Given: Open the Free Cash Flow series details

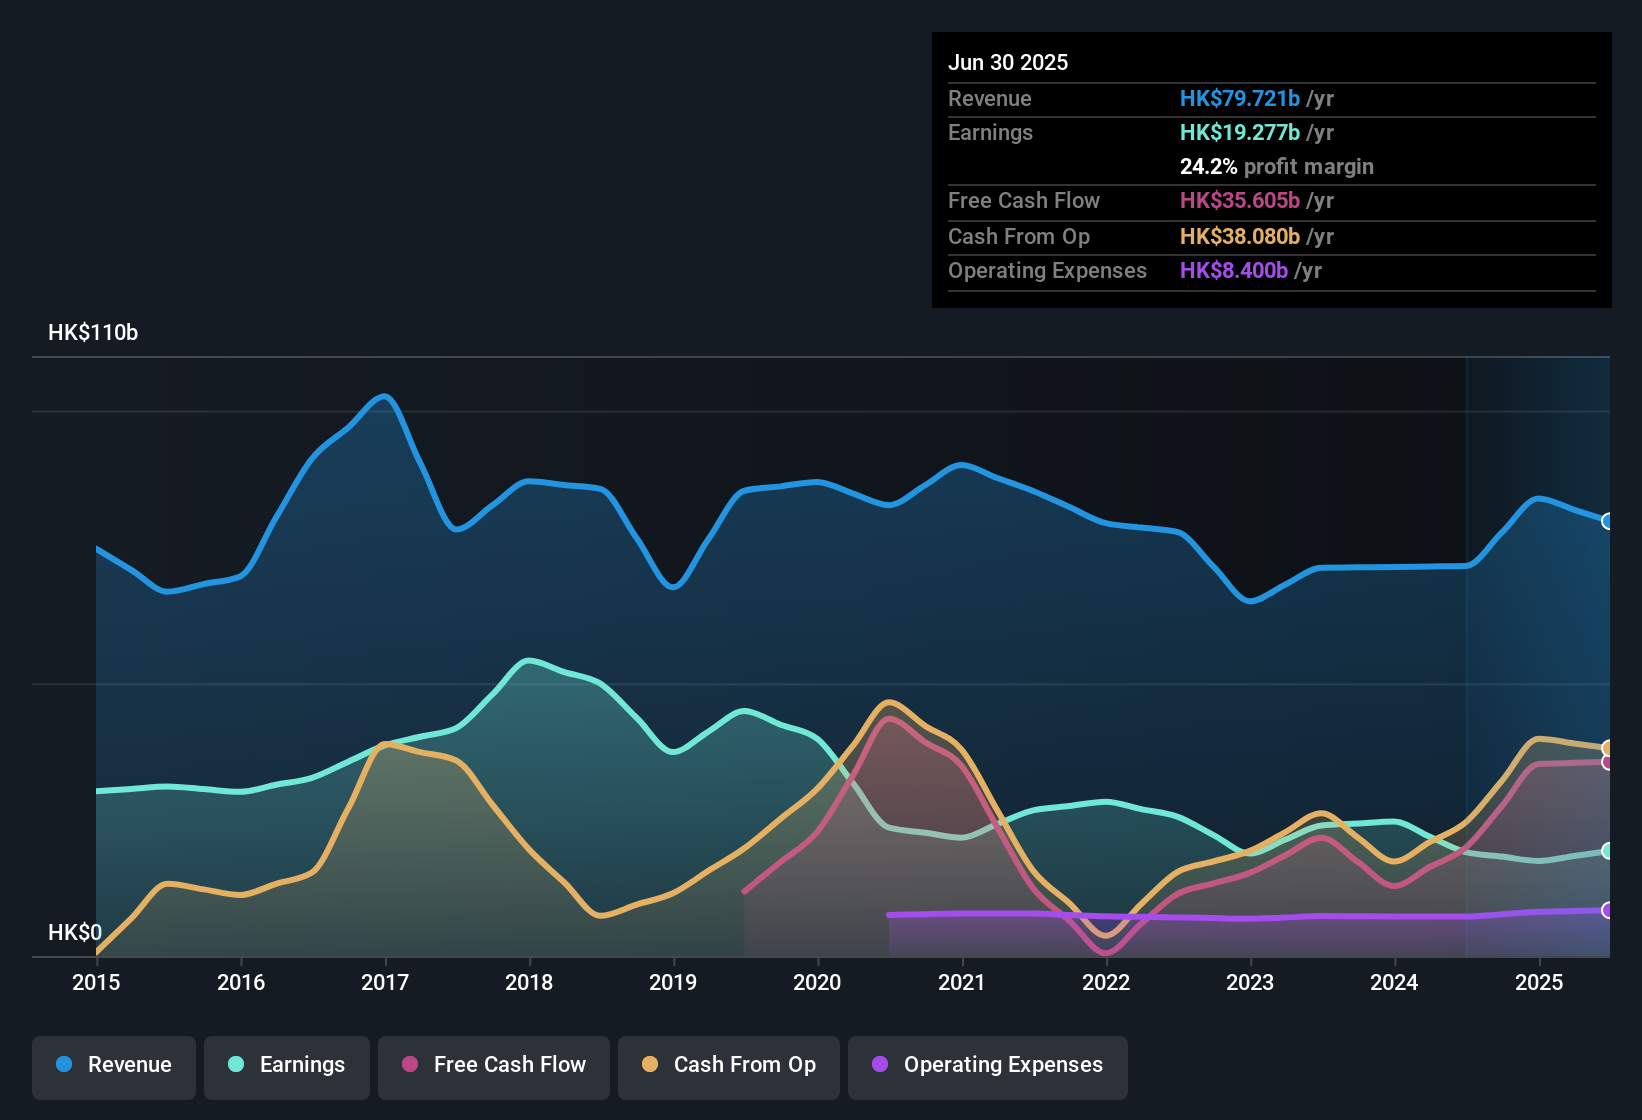Looking at the screenshot, I should [493, 1065].
